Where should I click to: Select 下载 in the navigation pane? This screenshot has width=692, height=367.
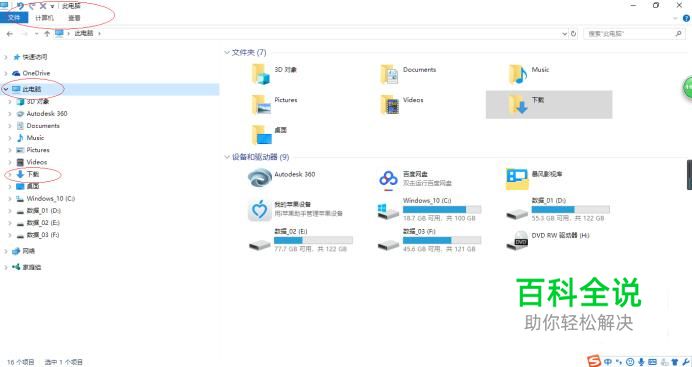(33, 174)
